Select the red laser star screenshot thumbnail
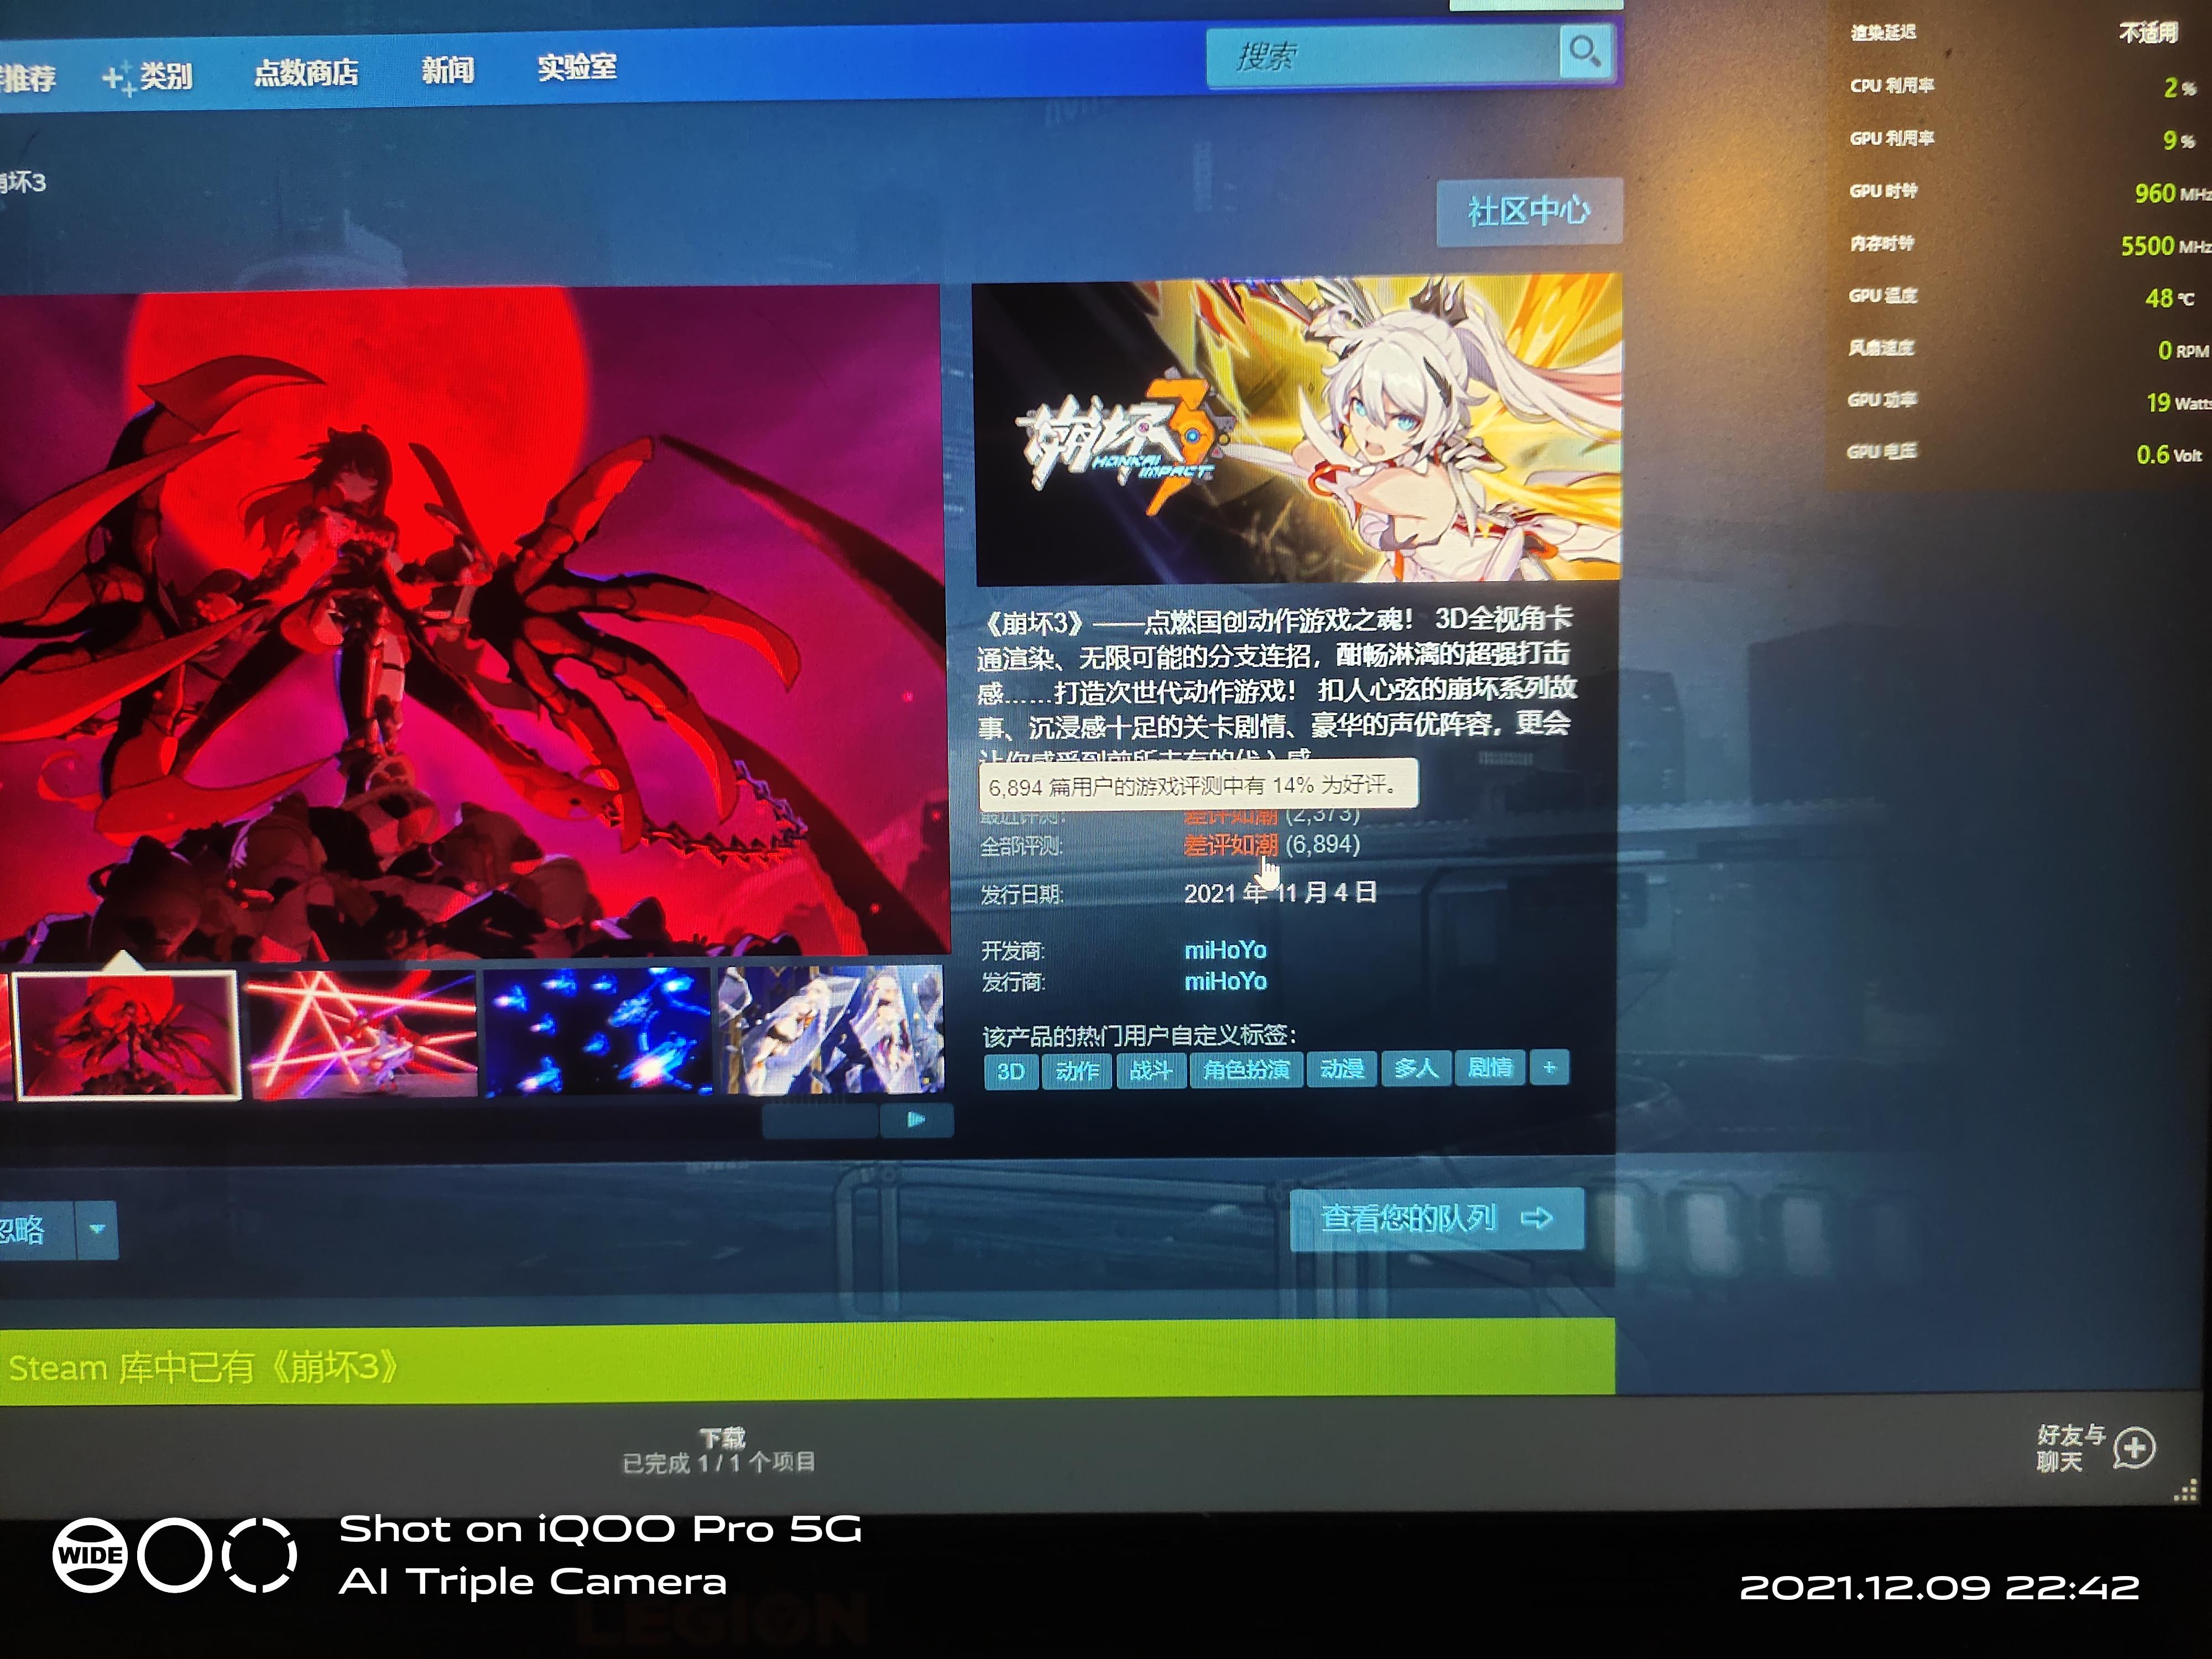Viewport: 2212px width, 1659px height. (361, 1033)
